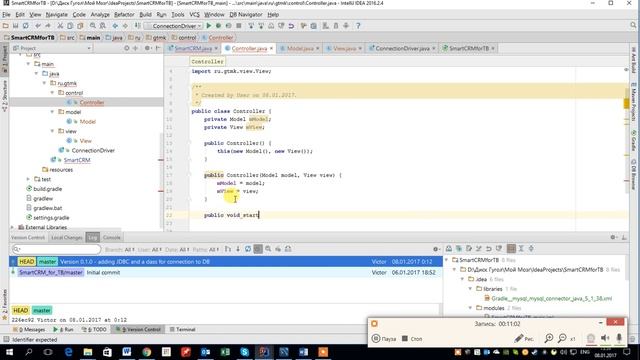Screen dimensions: 640x360
Task: Click the Open folder icon in main toolbar
Action: (x=5, y=26)
